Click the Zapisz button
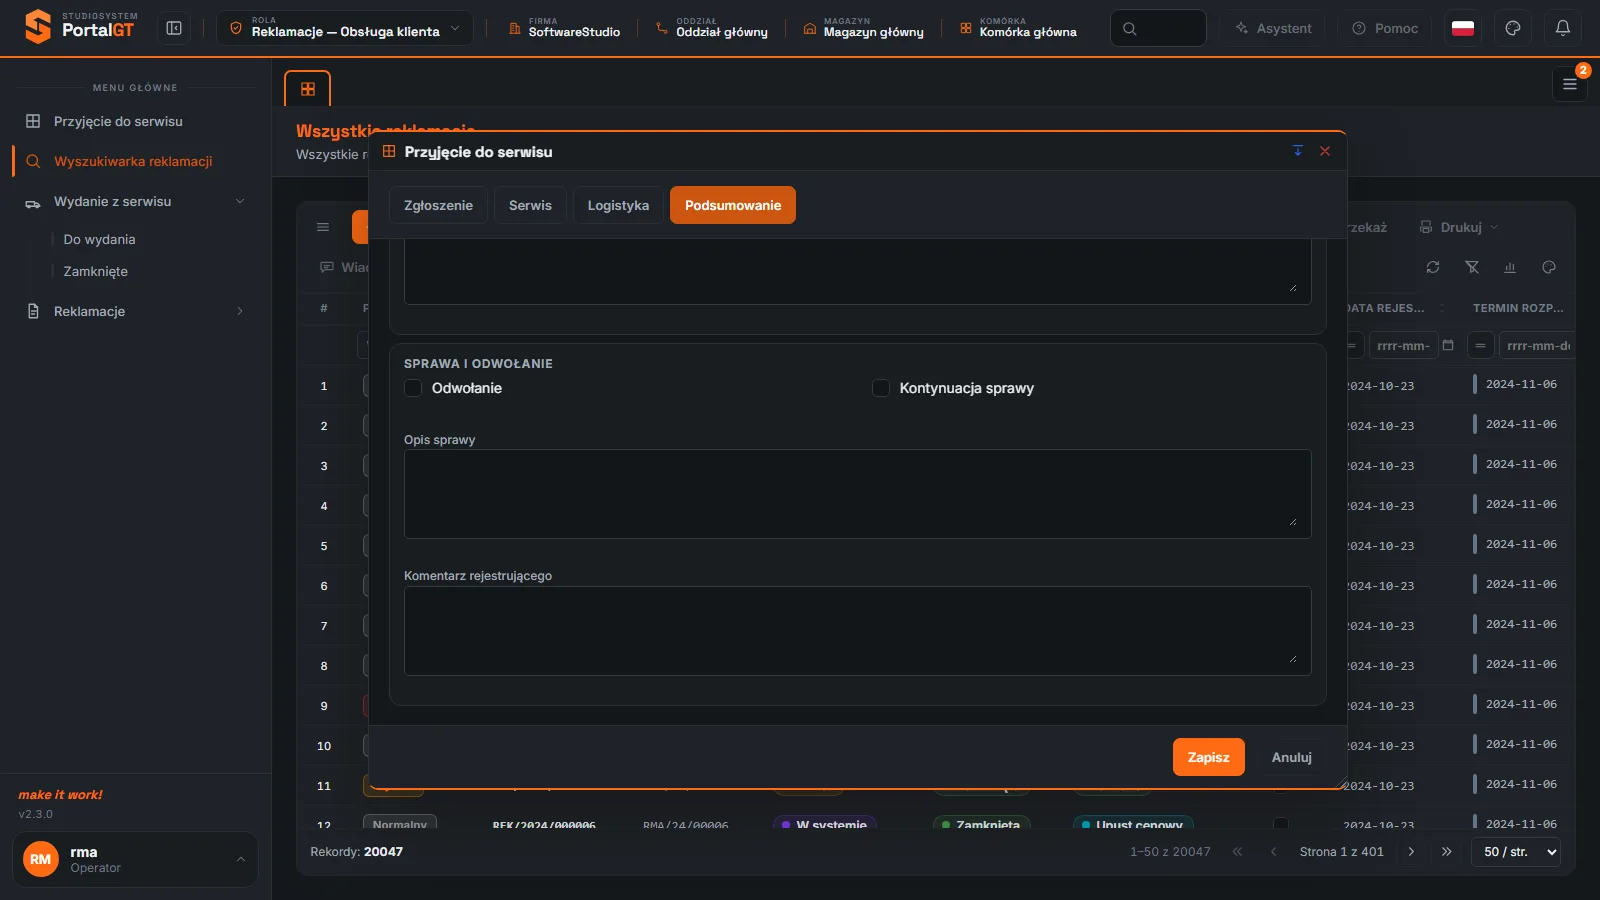1600x900 pixels. pyautogui.click(x=1209, y=757)
